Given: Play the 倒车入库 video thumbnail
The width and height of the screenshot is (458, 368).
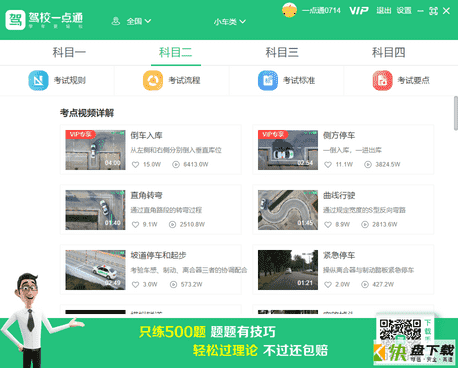Looking at the screenshot, I should pos(95,150).
